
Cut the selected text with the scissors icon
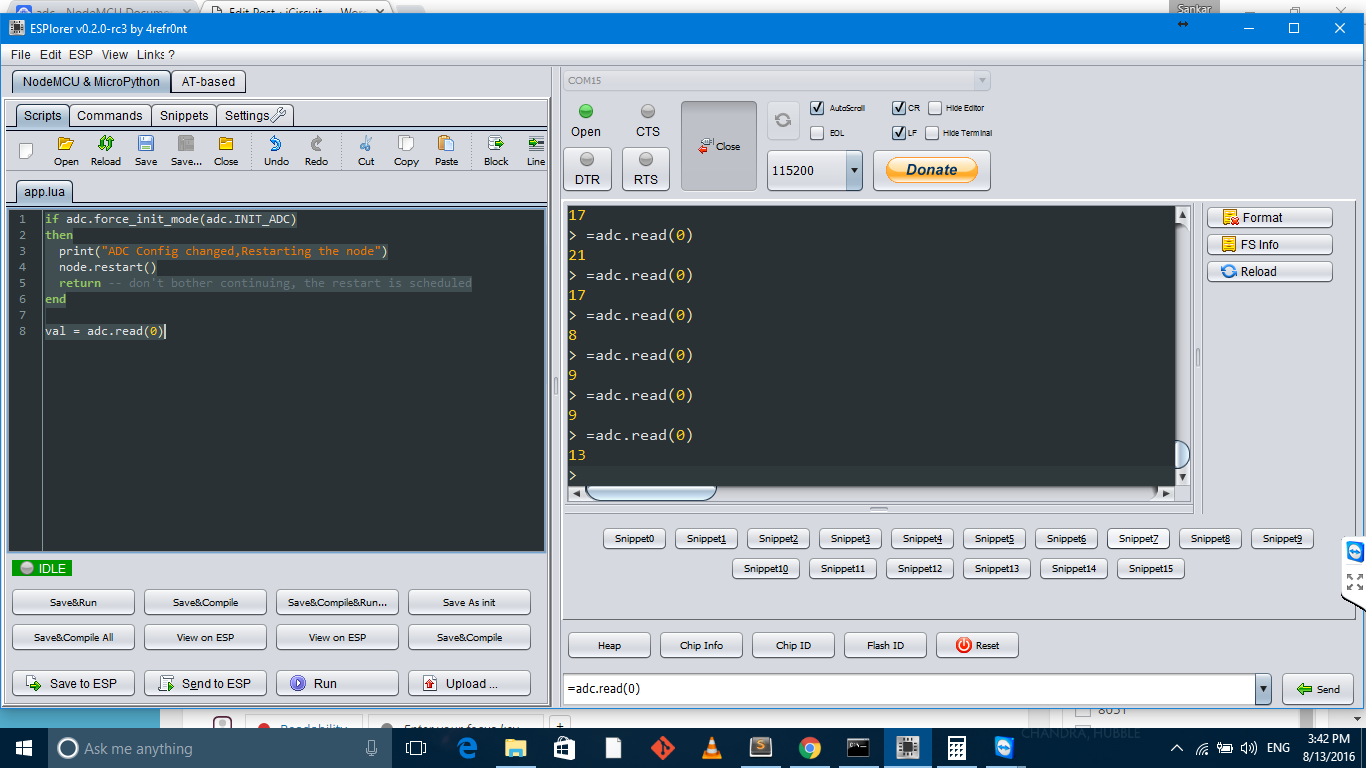[366, 151]
